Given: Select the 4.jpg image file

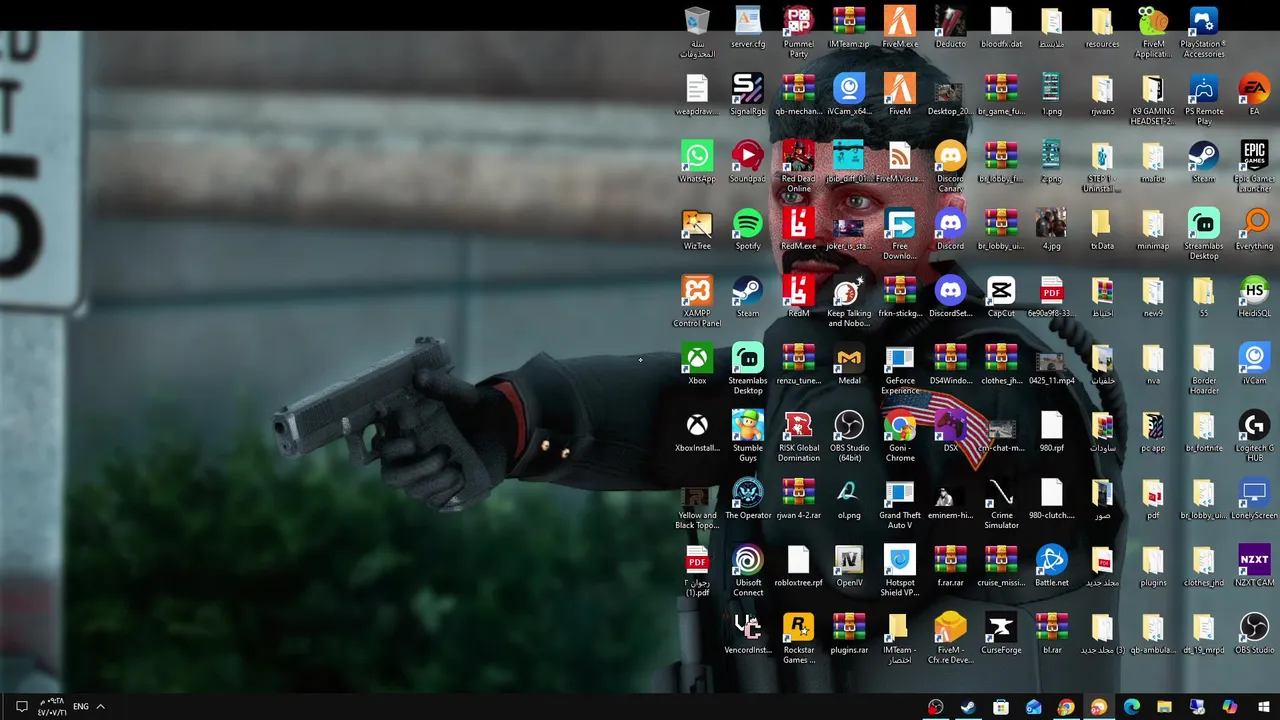Looking at the screenshot, I should click(1051, 229).
